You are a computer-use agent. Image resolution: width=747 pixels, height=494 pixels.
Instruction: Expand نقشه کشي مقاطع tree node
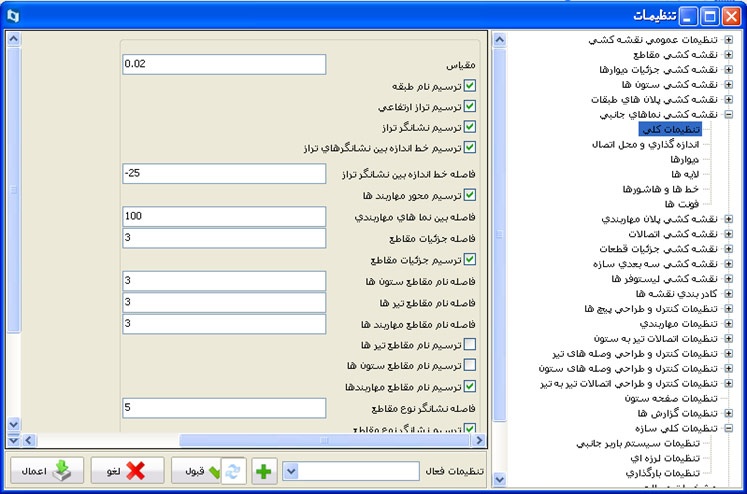[729, 54]
